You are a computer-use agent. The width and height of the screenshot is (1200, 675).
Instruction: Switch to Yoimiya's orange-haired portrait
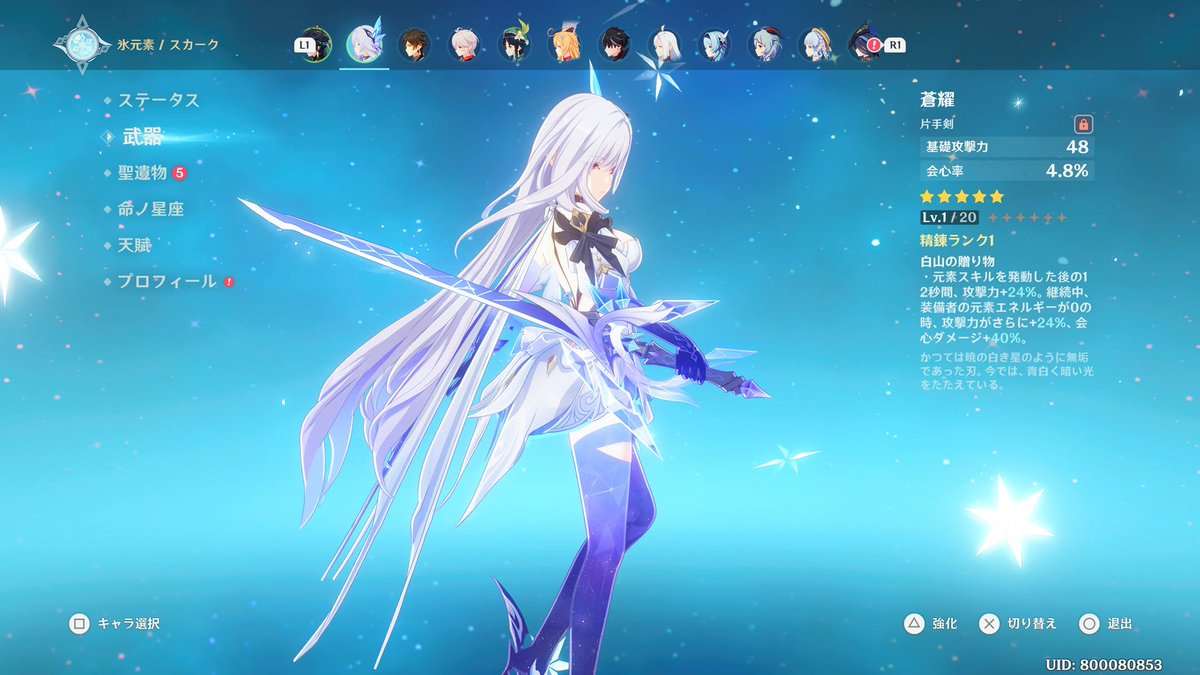[x=565, y=44]
